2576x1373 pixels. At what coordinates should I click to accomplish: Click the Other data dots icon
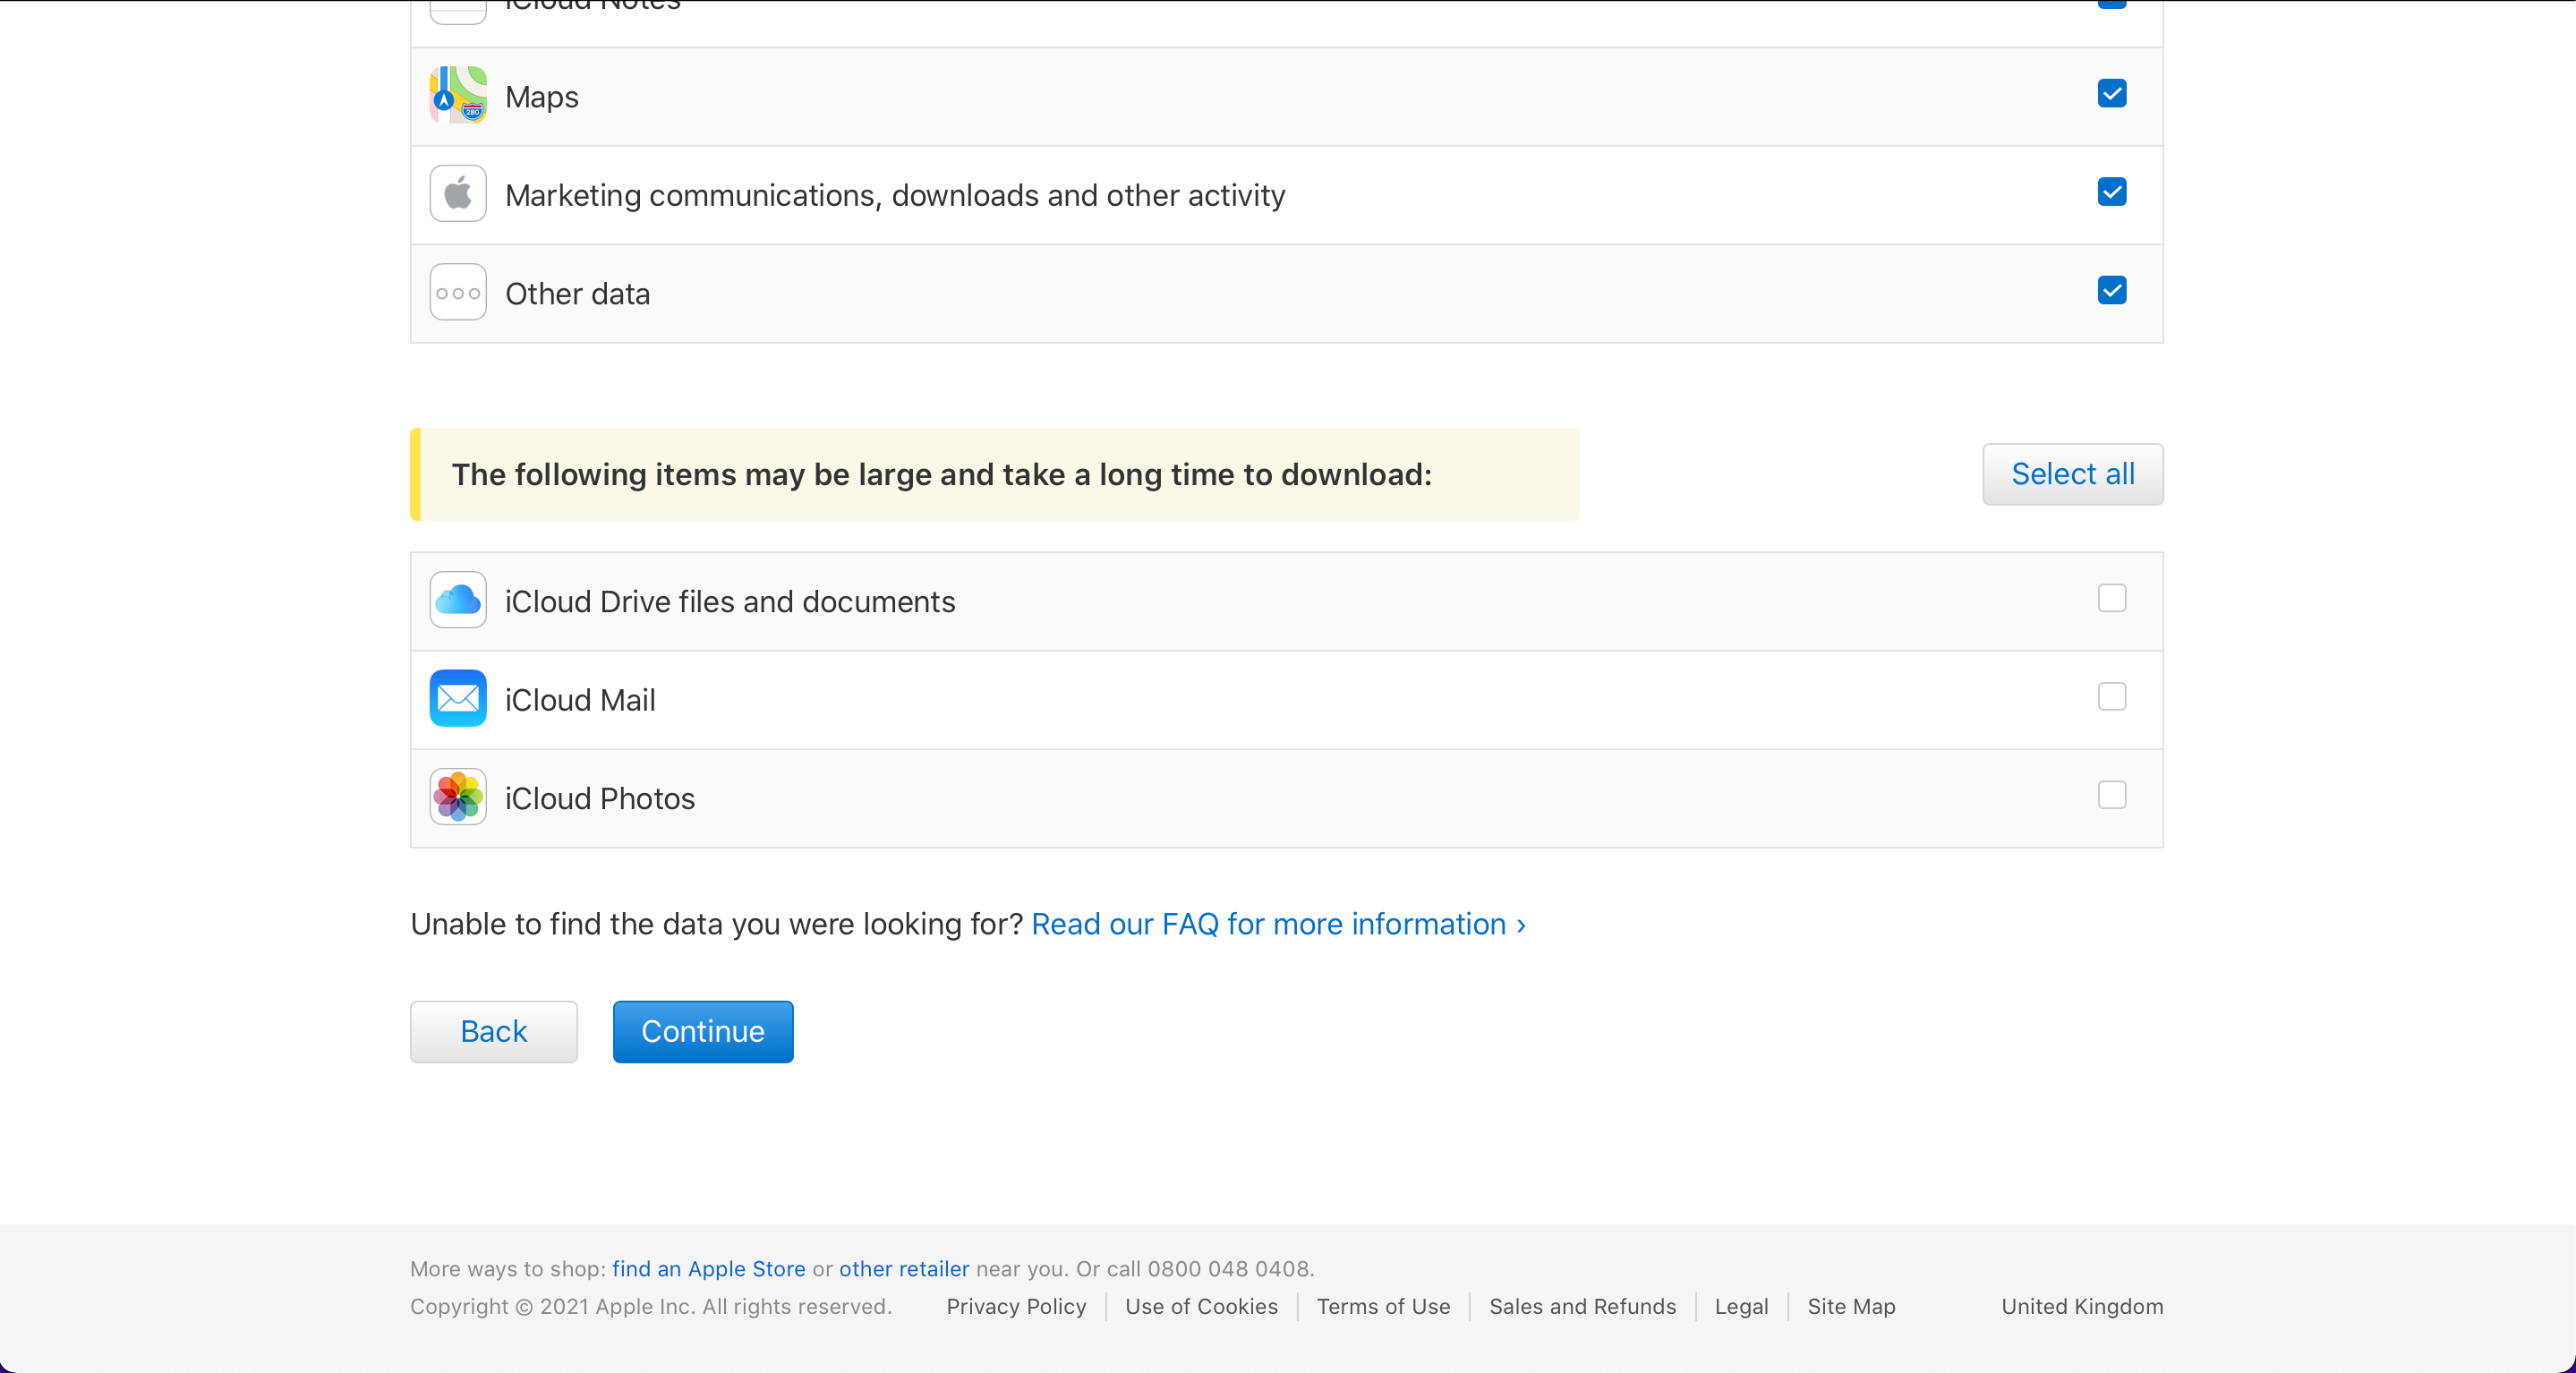pos(458,293)
